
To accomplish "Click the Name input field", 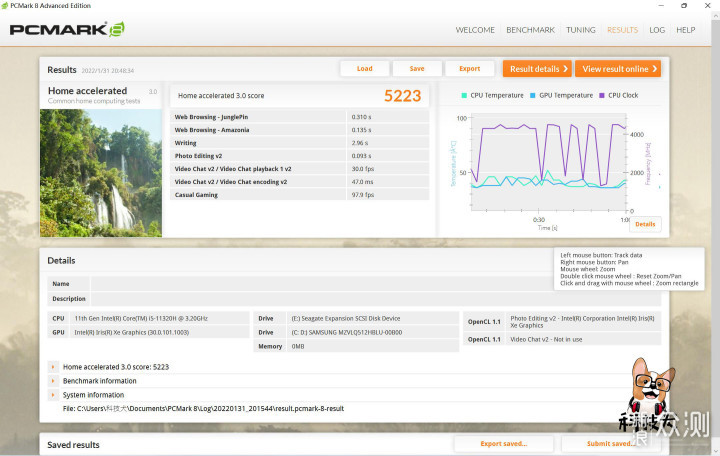I will [376, 284].
